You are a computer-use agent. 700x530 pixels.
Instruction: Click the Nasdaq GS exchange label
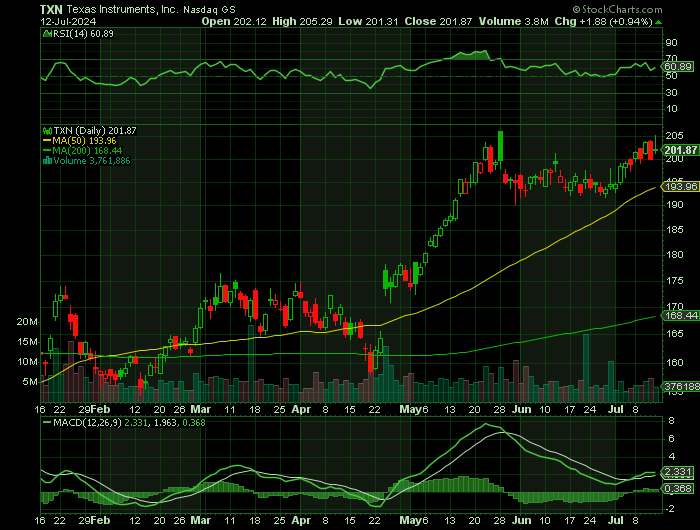point(209,9)
